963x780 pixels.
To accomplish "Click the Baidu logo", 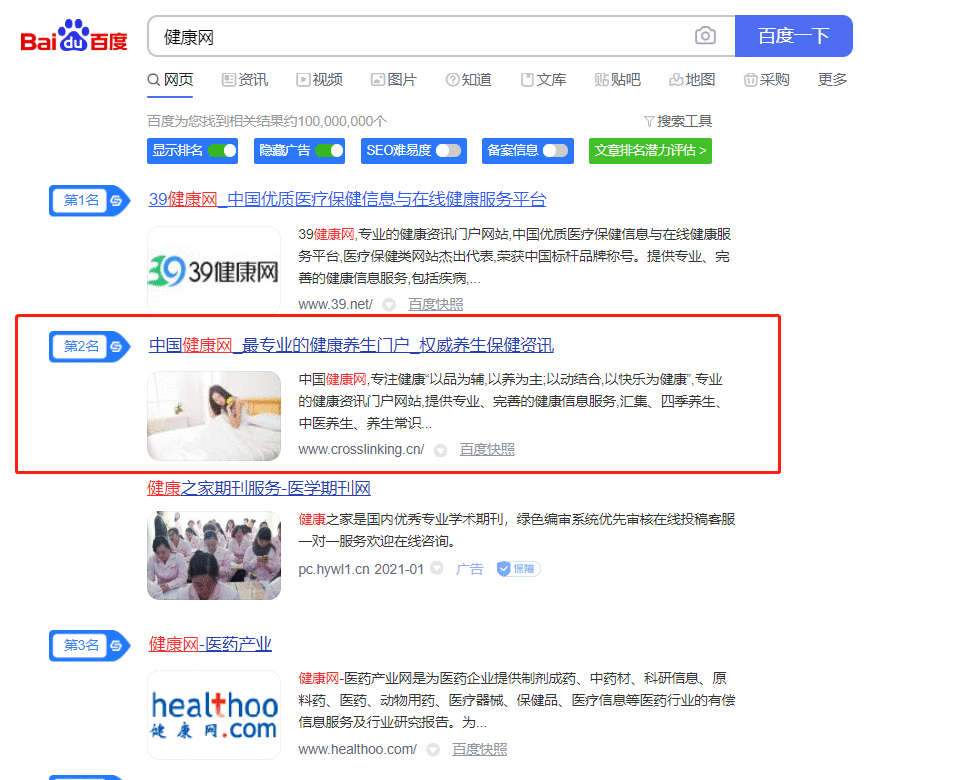I will [74, 36].
